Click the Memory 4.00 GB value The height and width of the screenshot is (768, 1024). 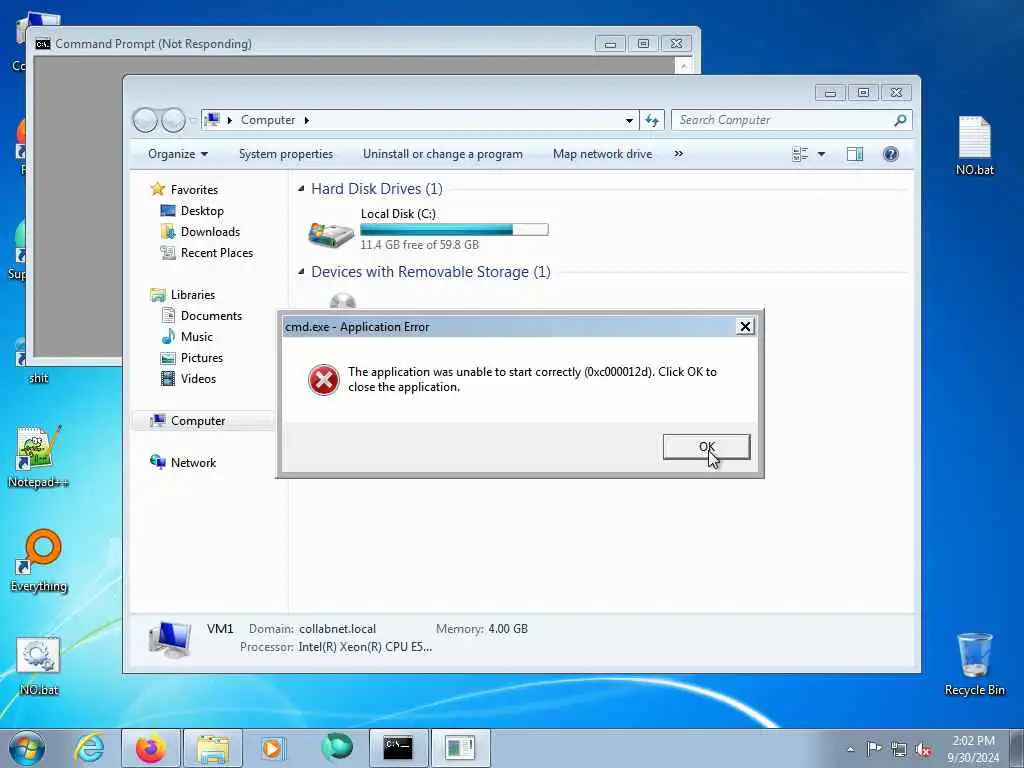(x=508, y=629)
